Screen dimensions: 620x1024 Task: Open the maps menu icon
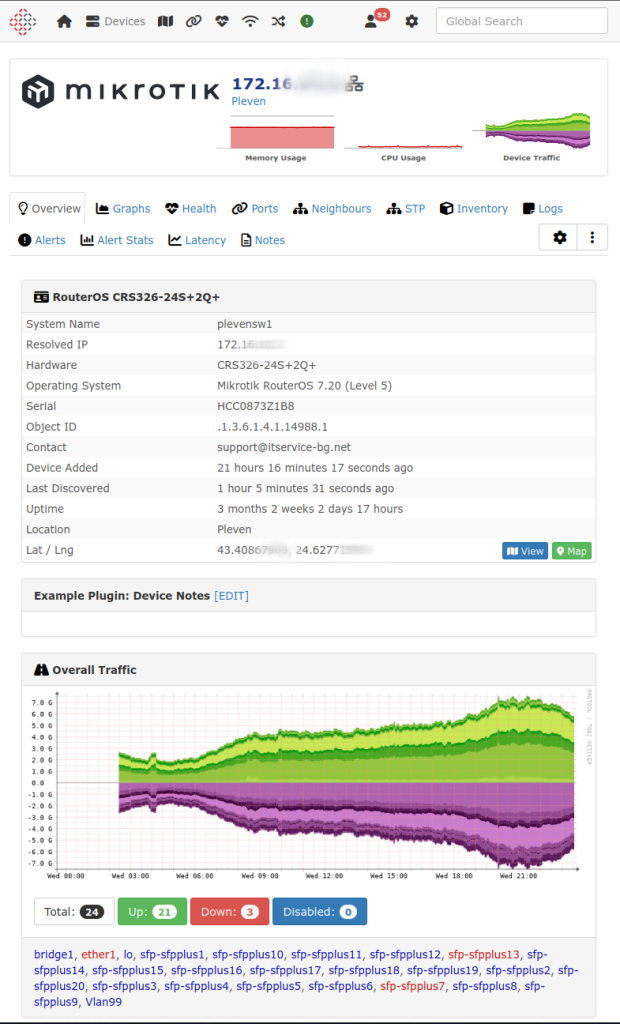(x=165, y=21)
